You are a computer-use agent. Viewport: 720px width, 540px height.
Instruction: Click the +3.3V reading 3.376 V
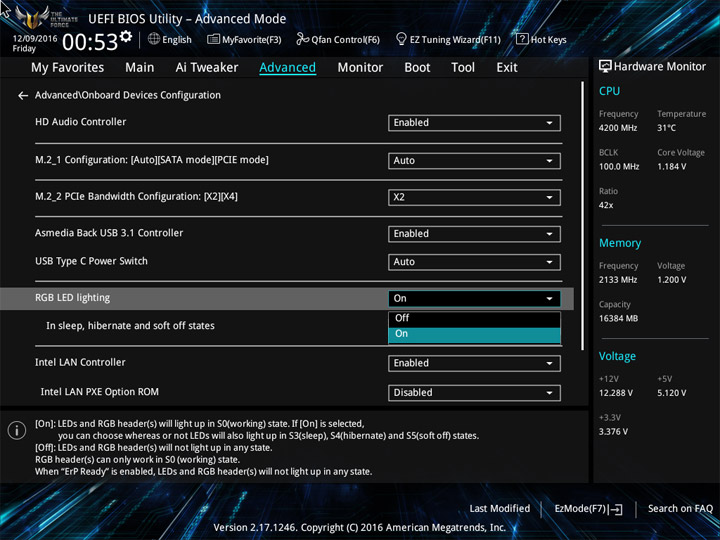tap(613, 432)
